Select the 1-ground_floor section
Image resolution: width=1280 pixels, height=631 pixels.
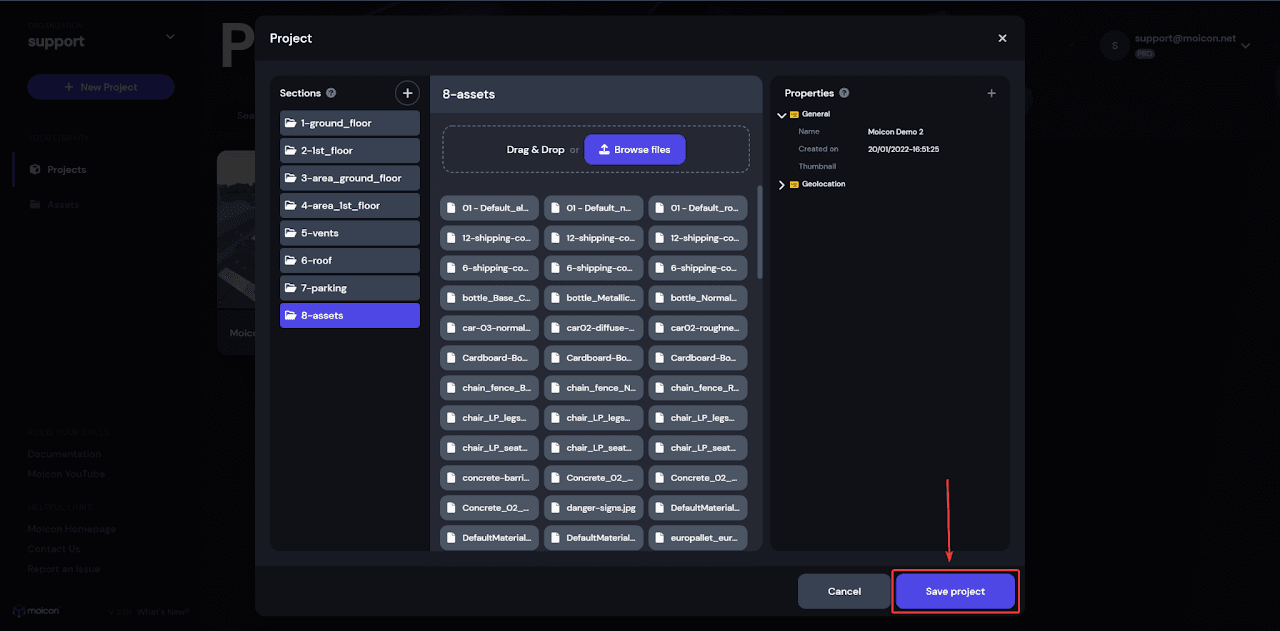(x=350, y=123)
